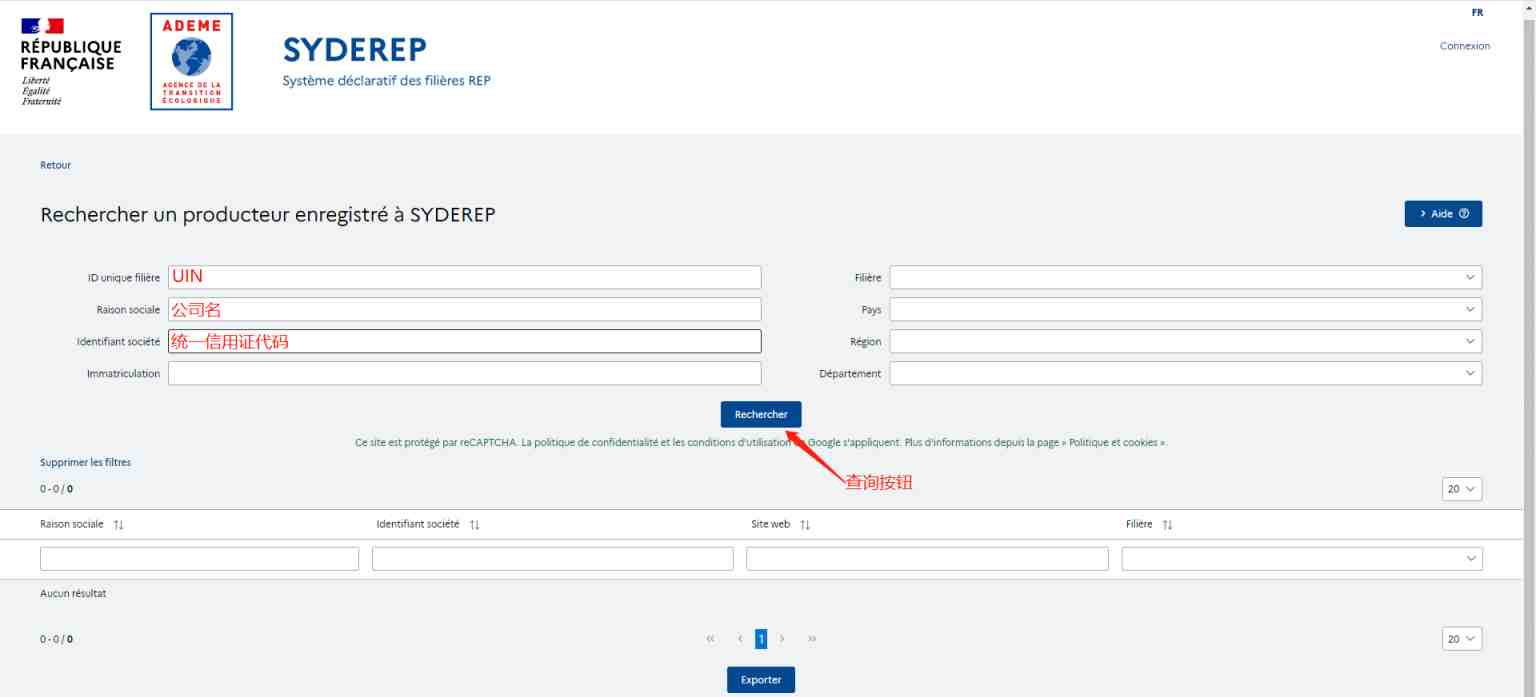Click the Site web column filter box
The width and height of the screenshot is (1536, 697).
point(927,559)
